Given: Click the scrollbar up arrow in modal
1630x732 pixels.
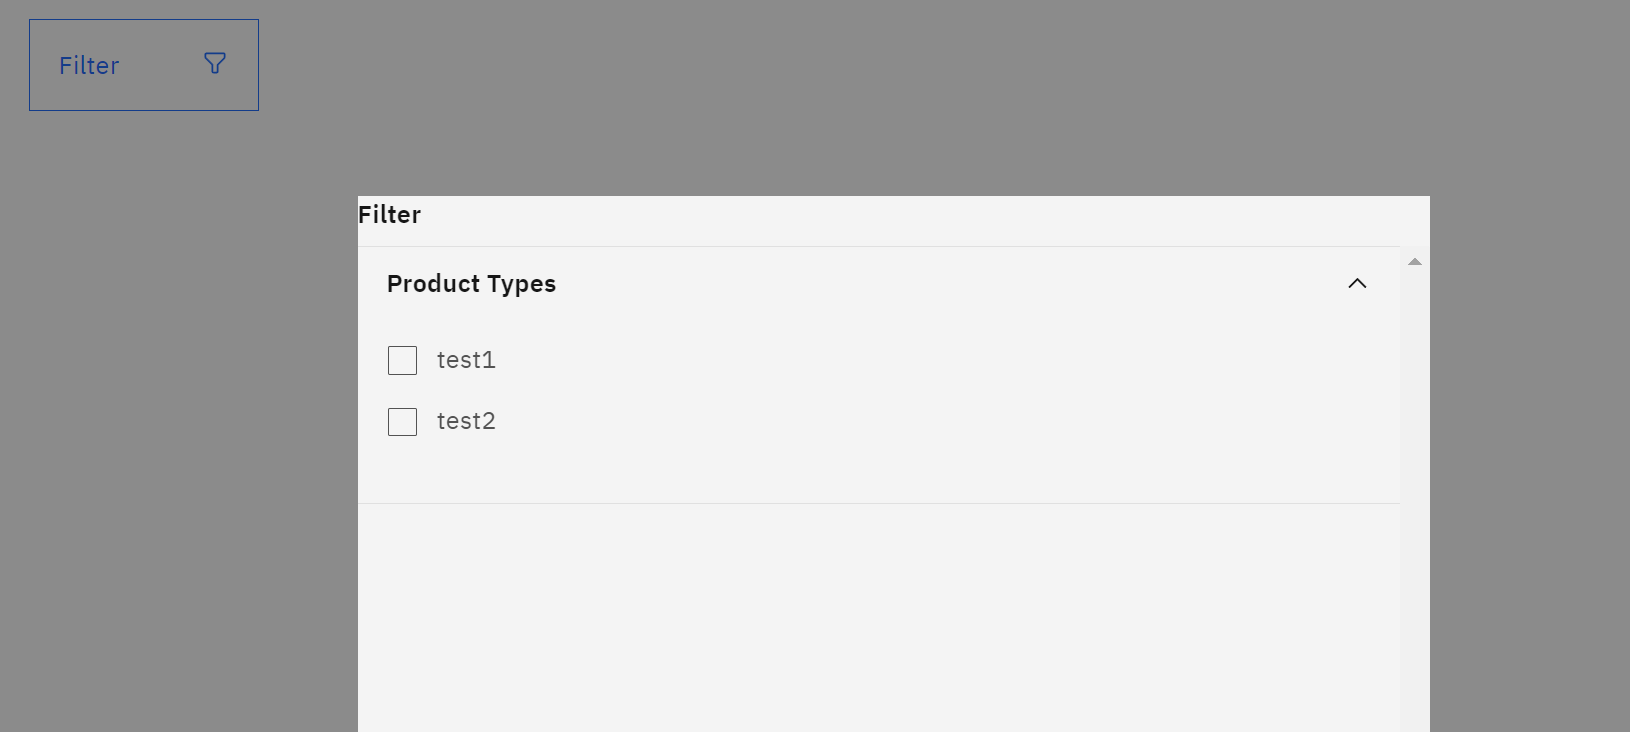Looking at the screenshot, I should point(1415,262).
